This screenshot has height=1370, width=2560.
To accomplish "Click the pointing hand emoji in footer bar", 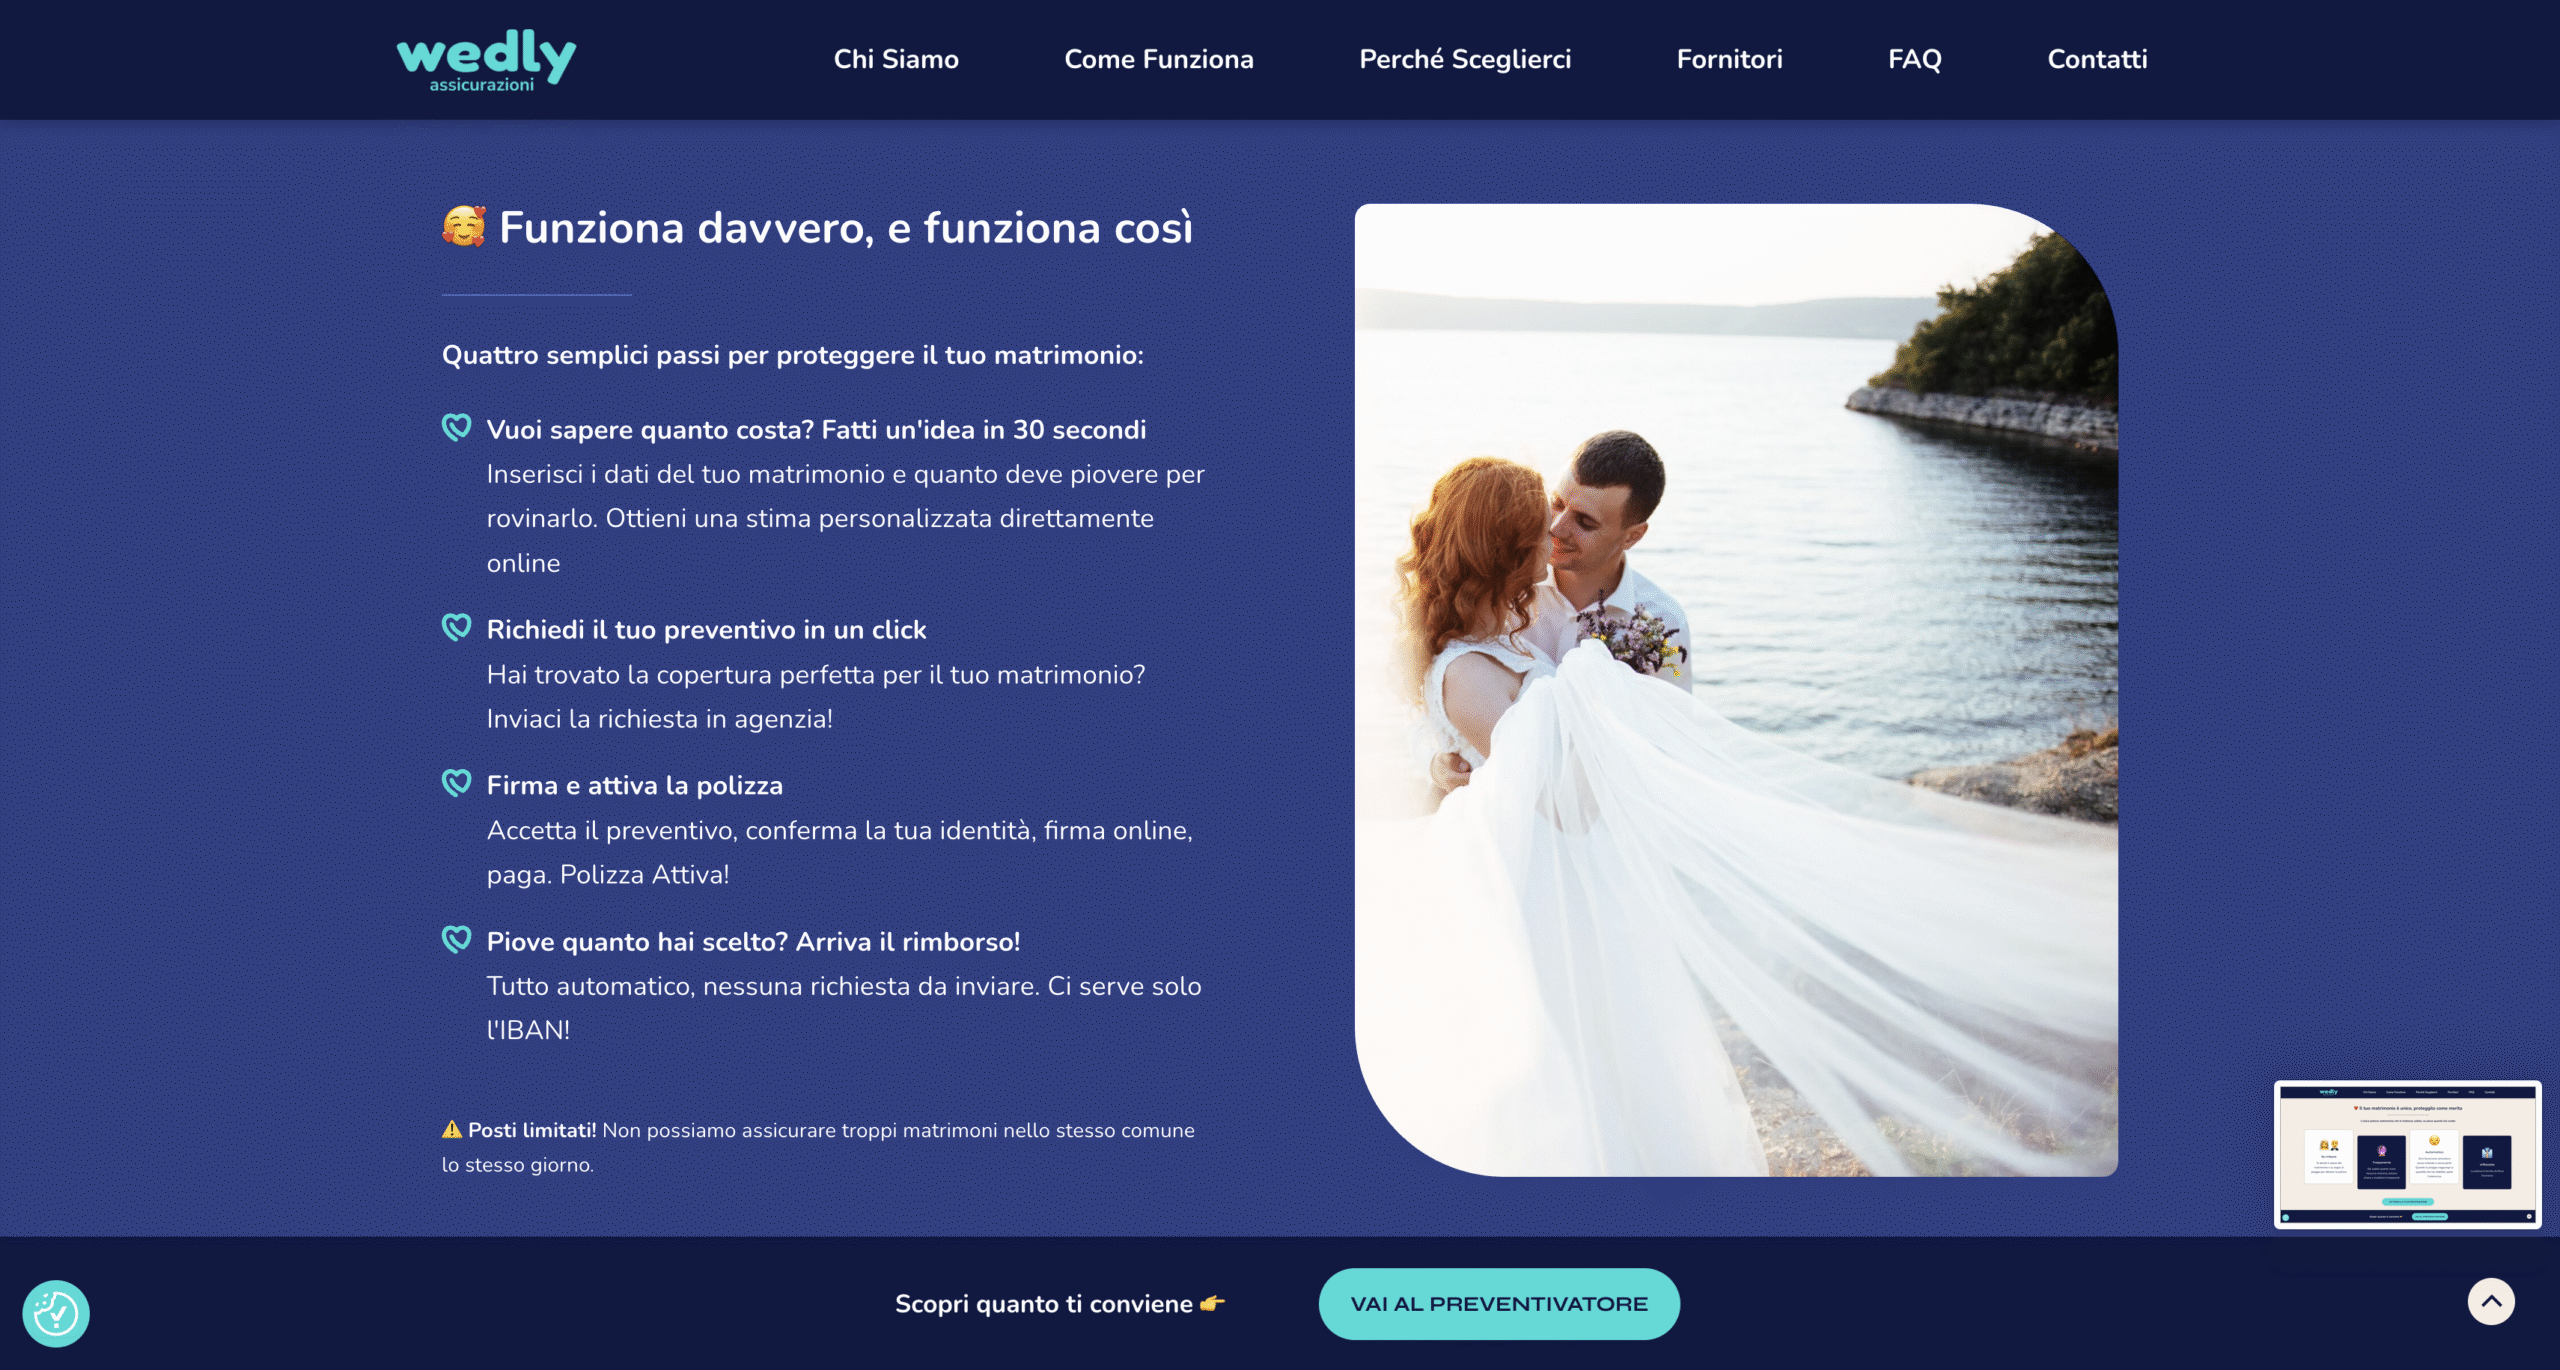I will point(1212,1303).
